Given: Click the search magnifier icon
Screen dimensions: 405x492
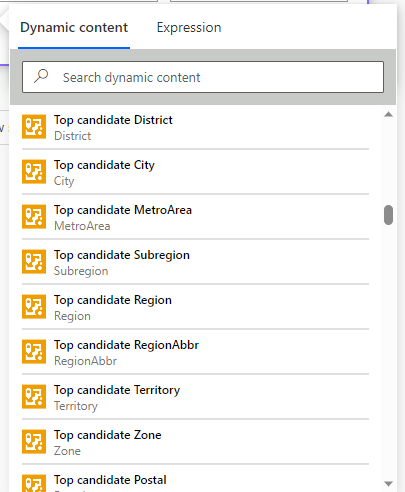Looking at the screenshot, I should 41,76.
